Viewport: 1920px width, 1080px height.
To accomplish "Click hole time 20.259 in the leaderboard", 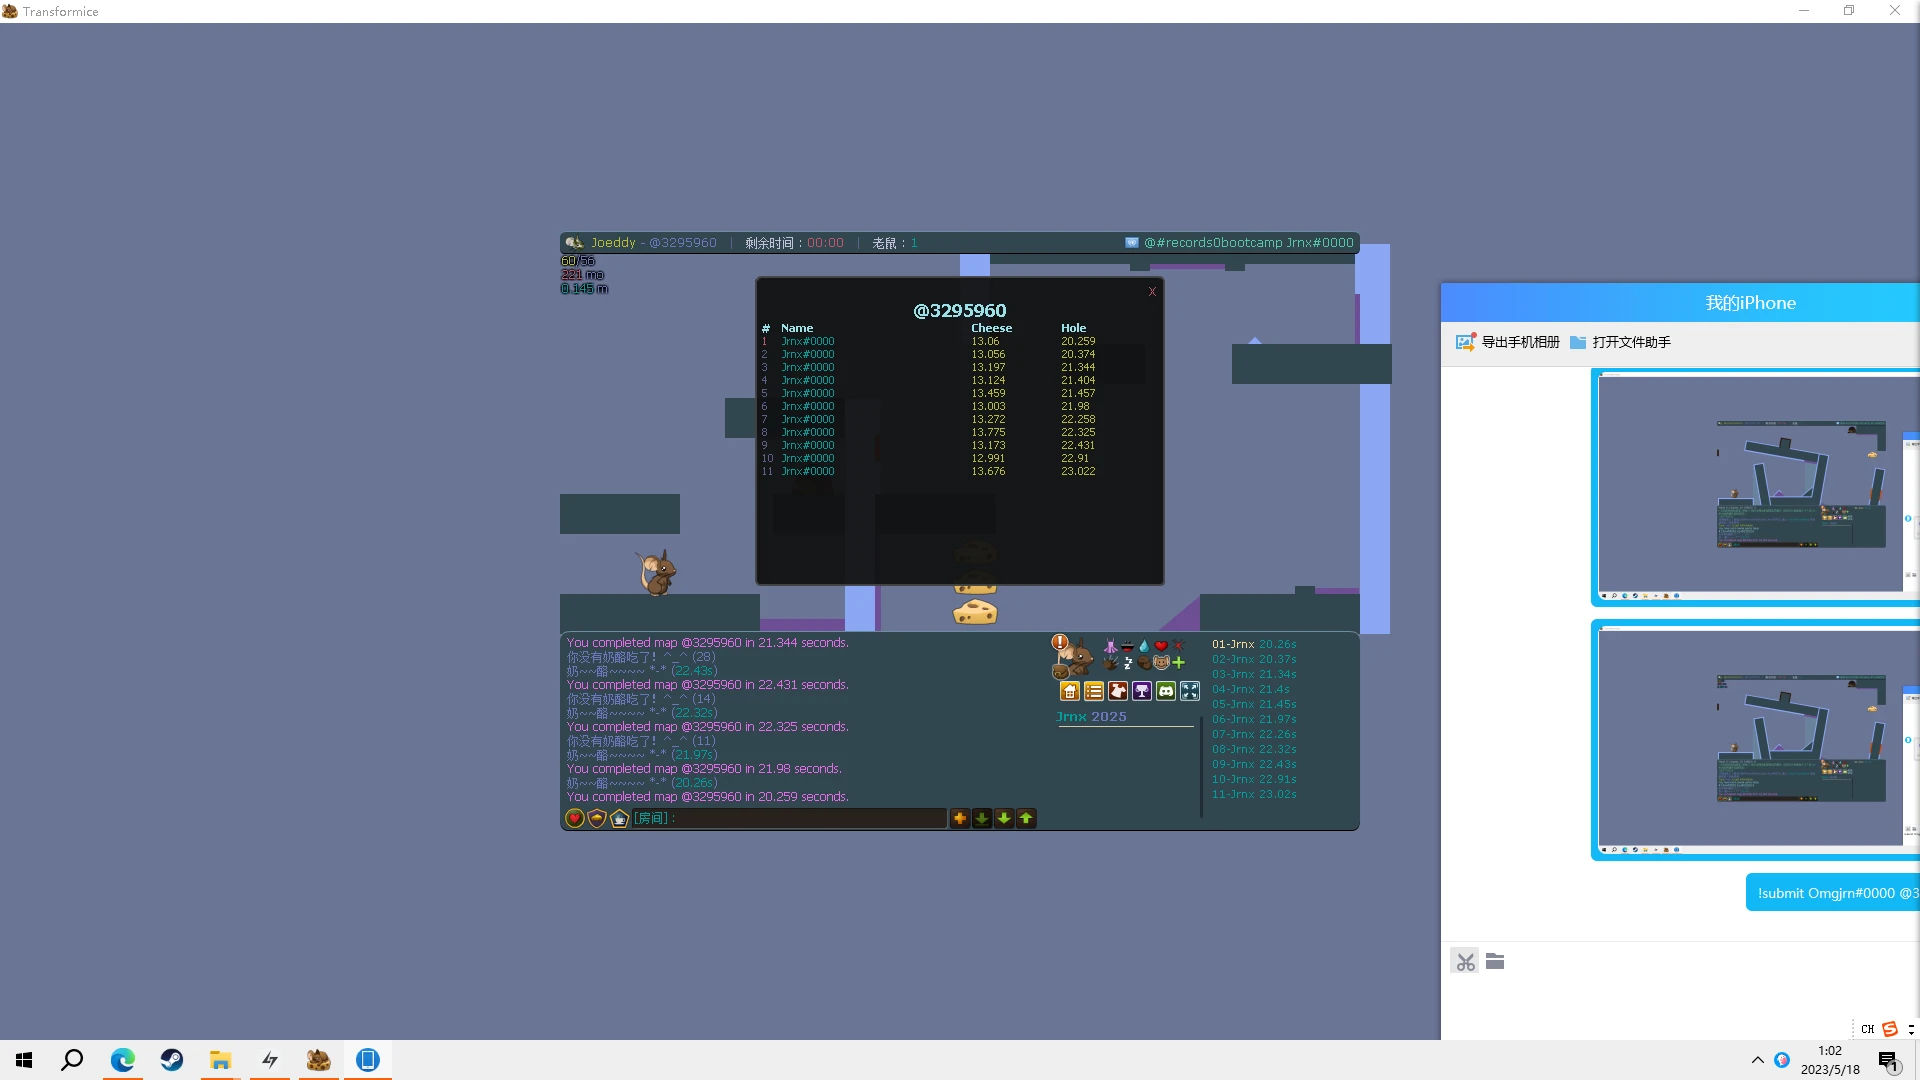I will coord(1078,341).
